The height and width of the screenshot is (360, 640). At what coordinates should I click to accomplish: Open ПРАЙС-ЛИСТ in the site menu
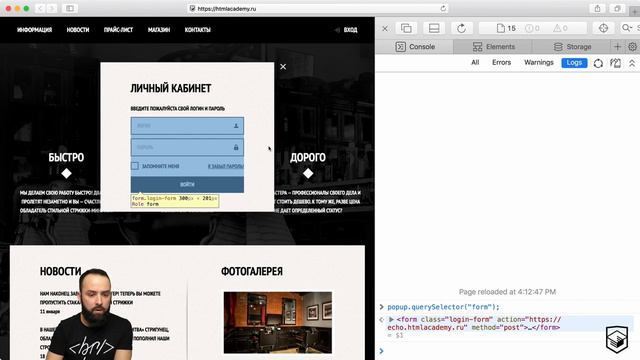118,30
